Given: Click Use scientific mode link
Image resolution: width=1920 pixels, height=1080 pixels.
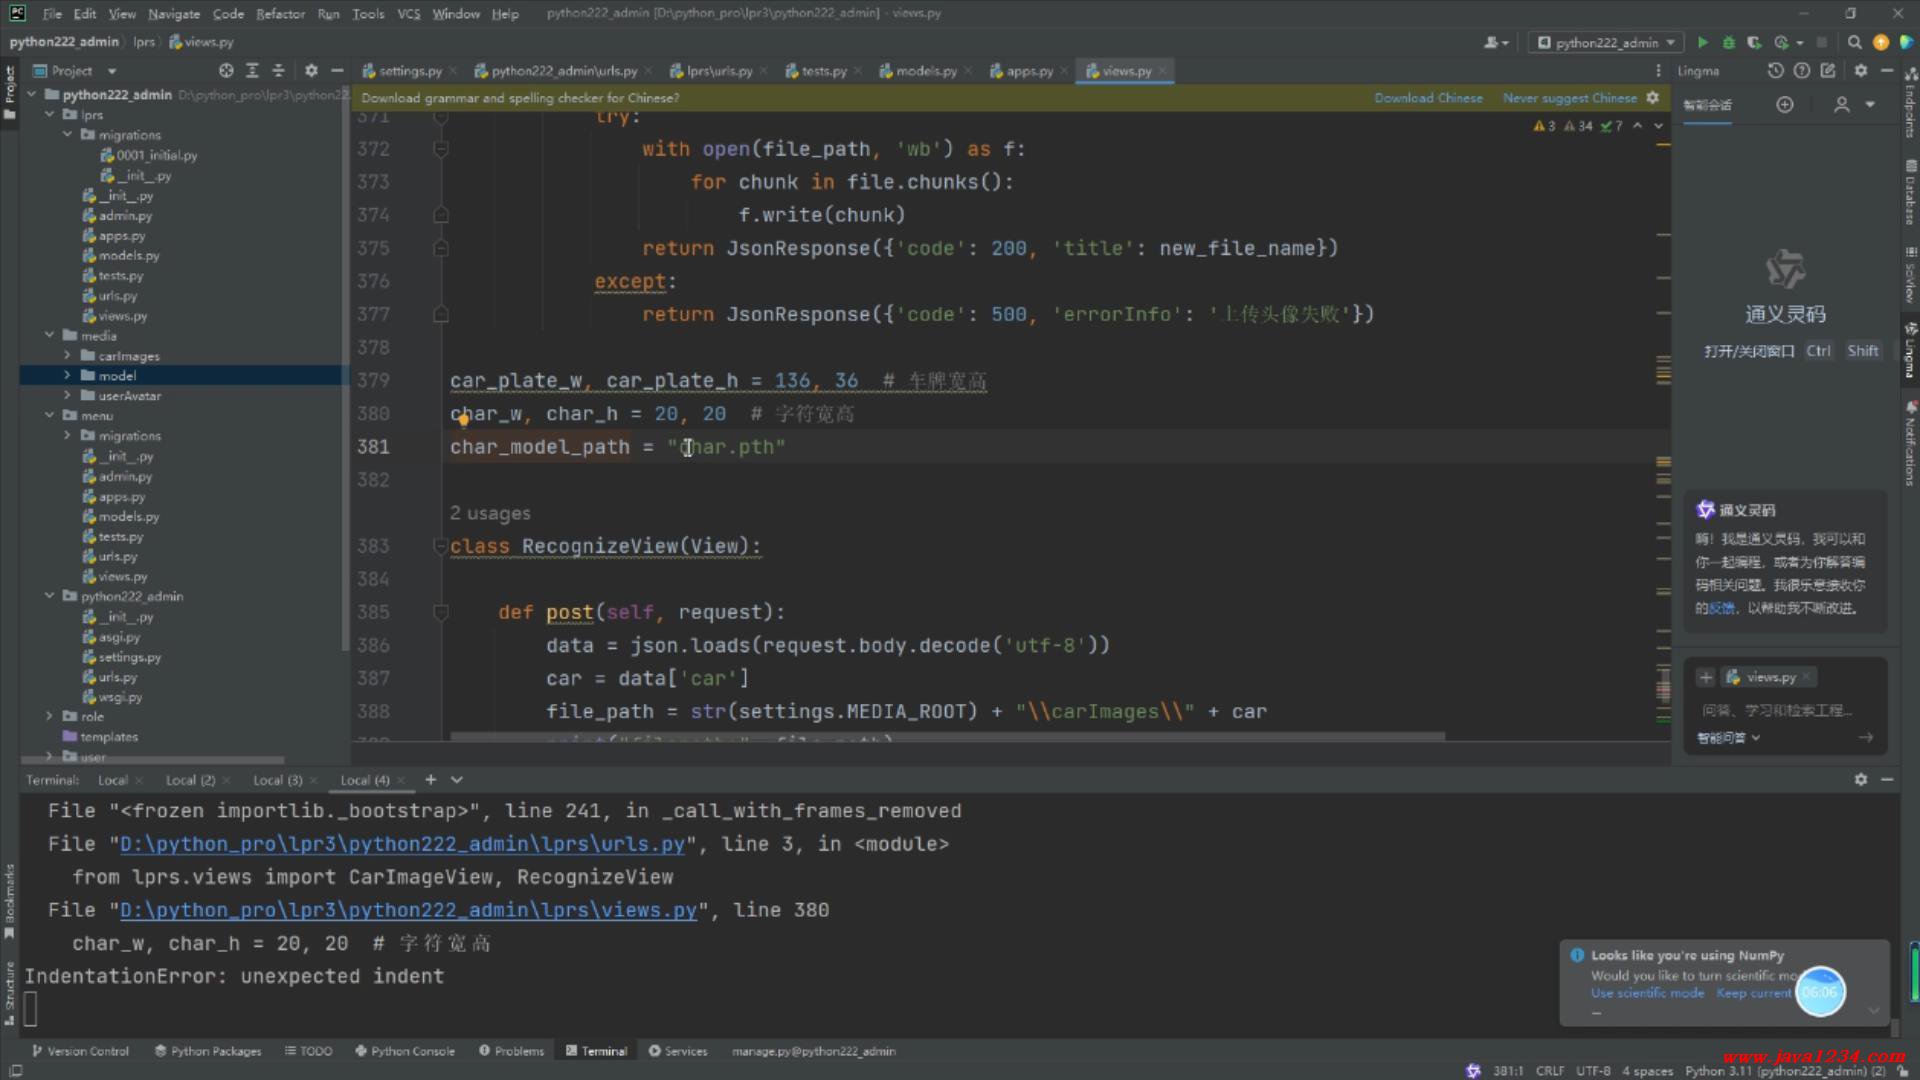Looking at the screenshot, I should click(x=1647, y=993).
